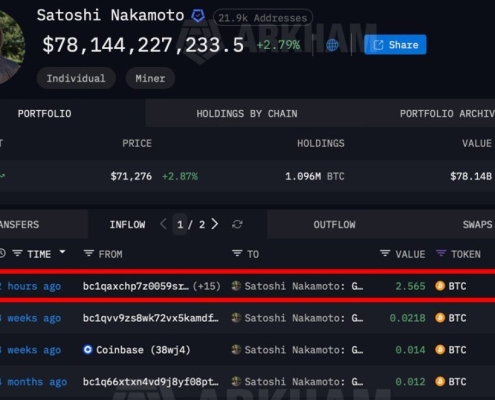The height and width of the screenshot is (400, 495).
Task: Click weeks ago timestamp in Coinbase row
Action: [x=31, y=350]
